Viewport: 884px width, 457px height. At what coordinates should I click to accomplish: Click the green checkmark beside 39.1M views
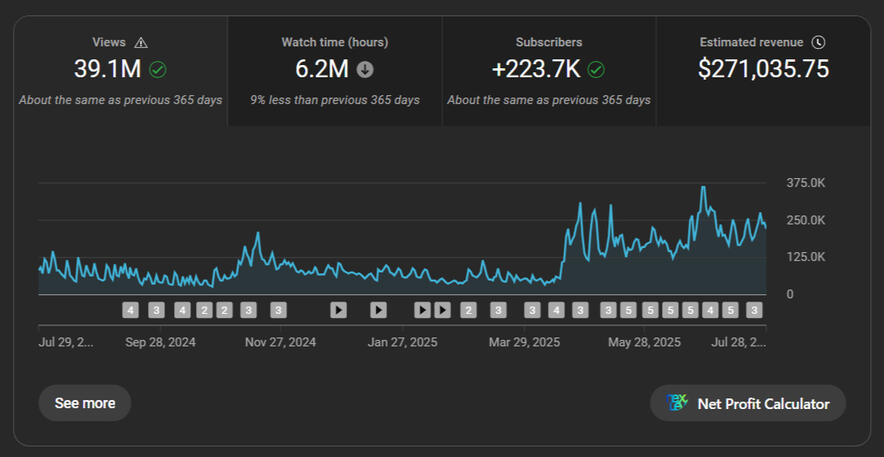pyautogui.click(x=158, y=70)
